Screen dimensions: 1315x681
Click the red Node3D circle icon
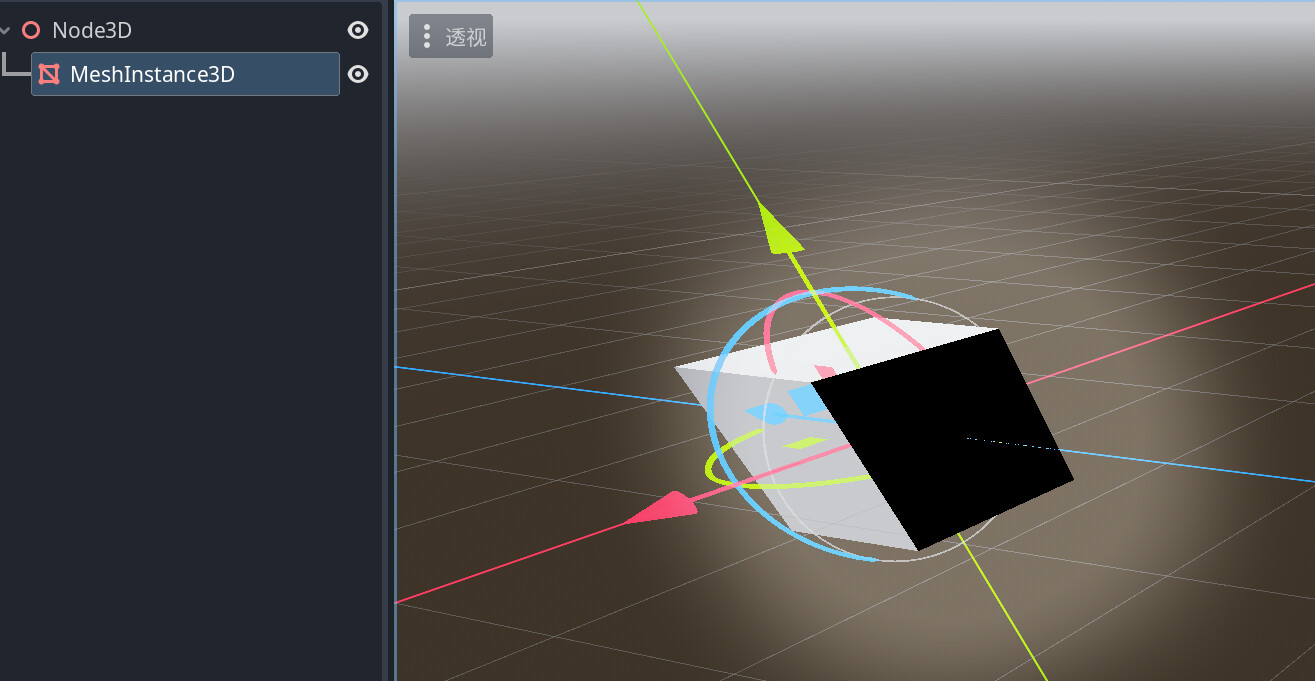(31, 31)
